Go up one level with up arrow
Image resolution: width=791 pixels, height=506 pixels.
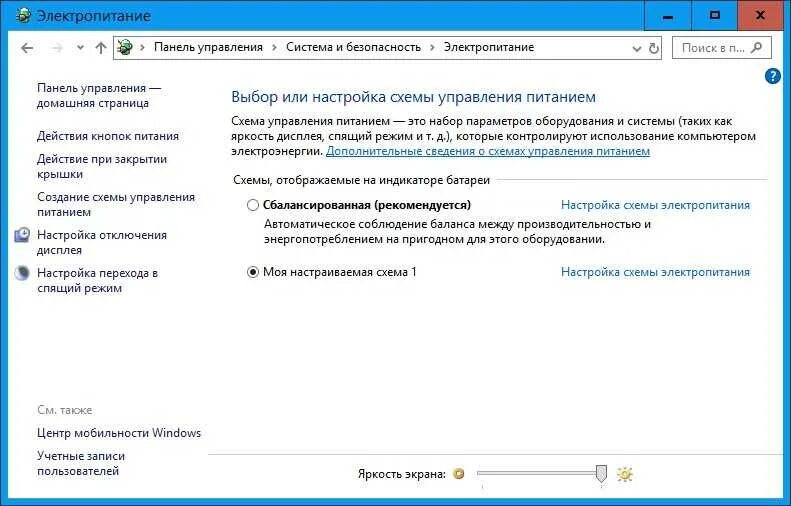(x=100, y=48)
